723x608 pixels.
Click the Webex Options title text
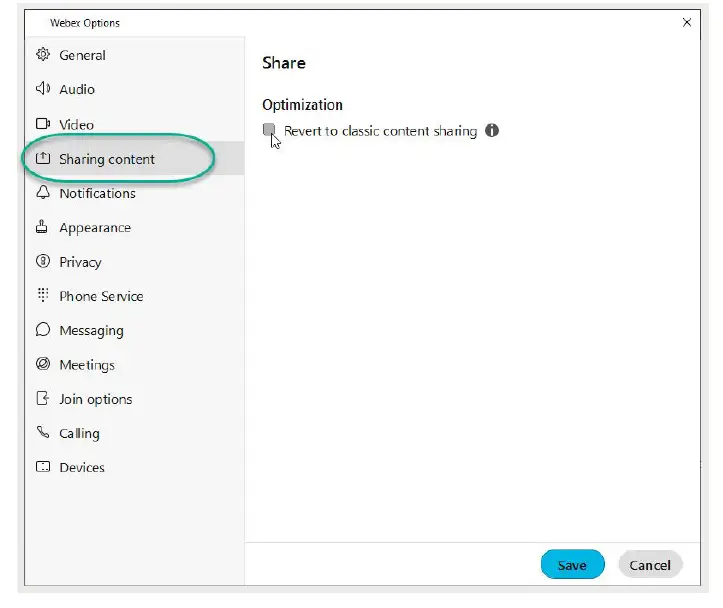(x=85, y=23)
